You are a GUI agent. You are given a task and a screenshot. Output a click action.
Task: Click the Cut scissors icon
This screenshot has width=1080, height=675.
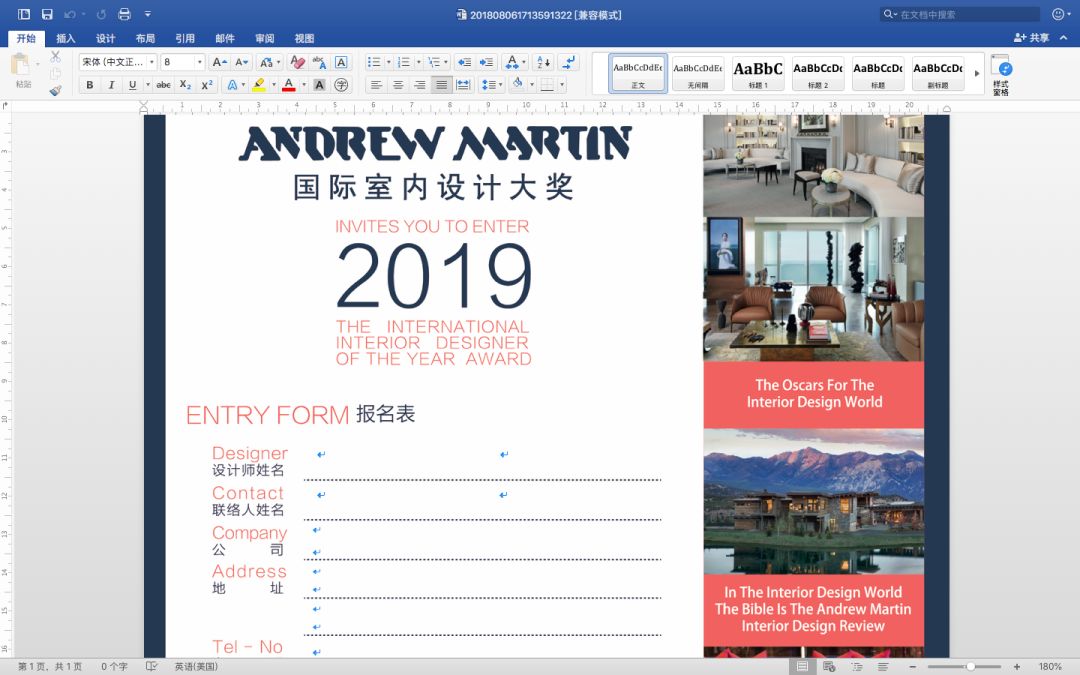tap(56, 56)
